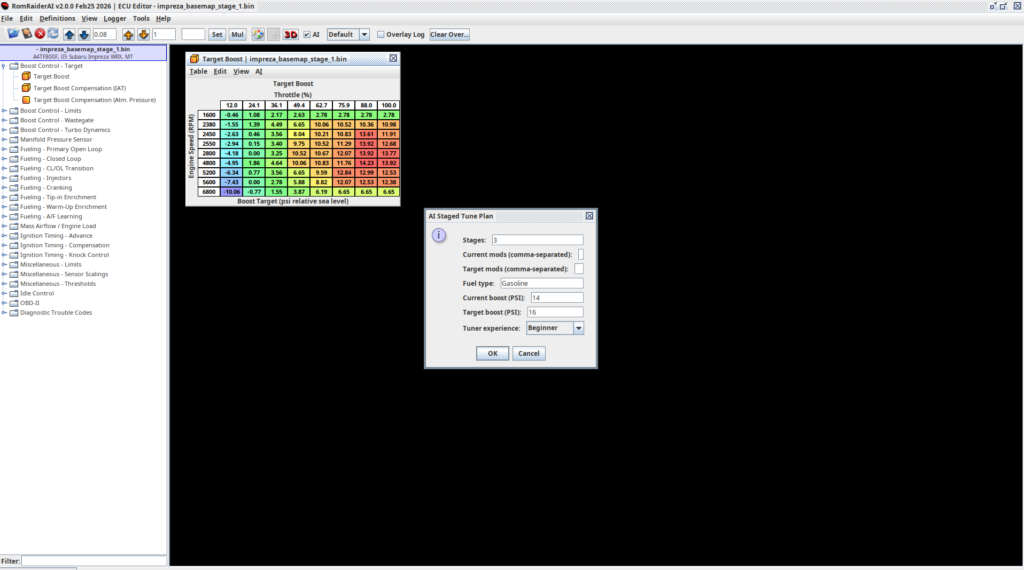This screenshot has width=1024, height=570.
Task: Click the blue increment fine arrow
Action: tap(70, 34)
